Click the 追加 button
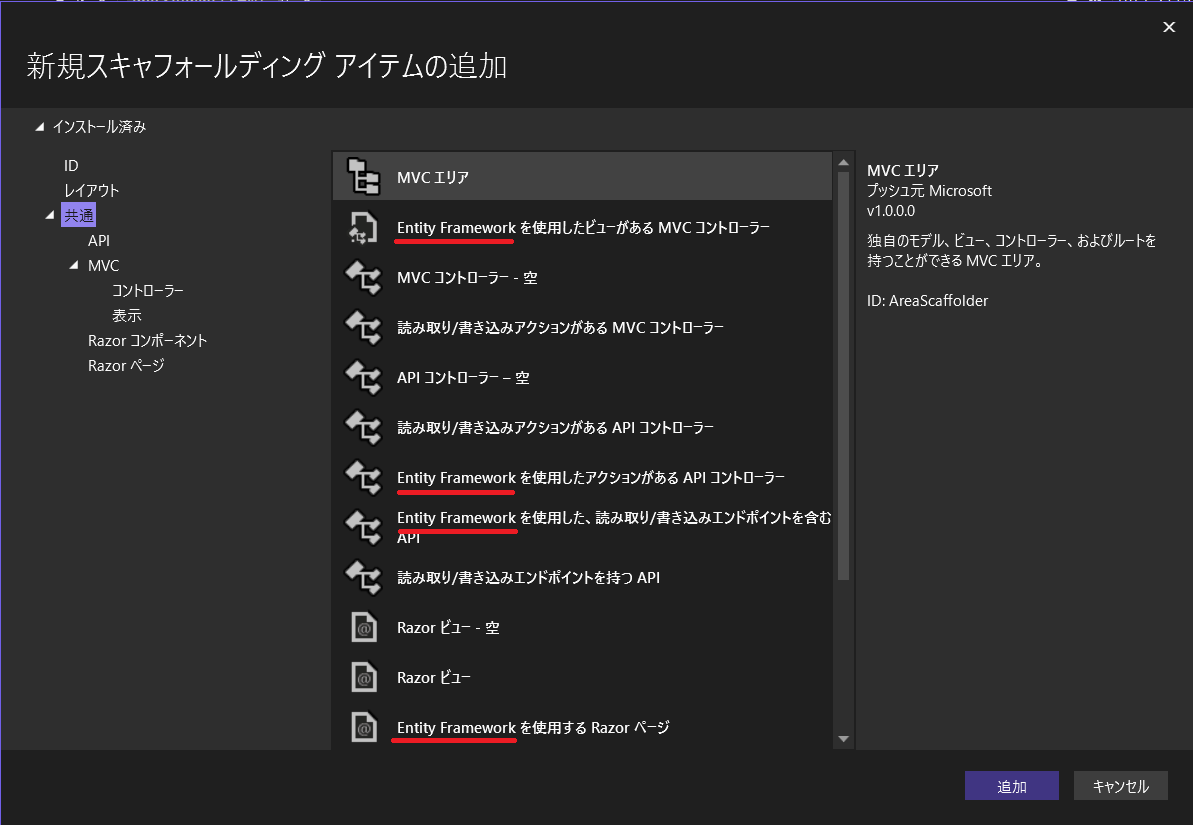Image resolution: width=1193 pixels, height=825 pixels. [1011, 785]
